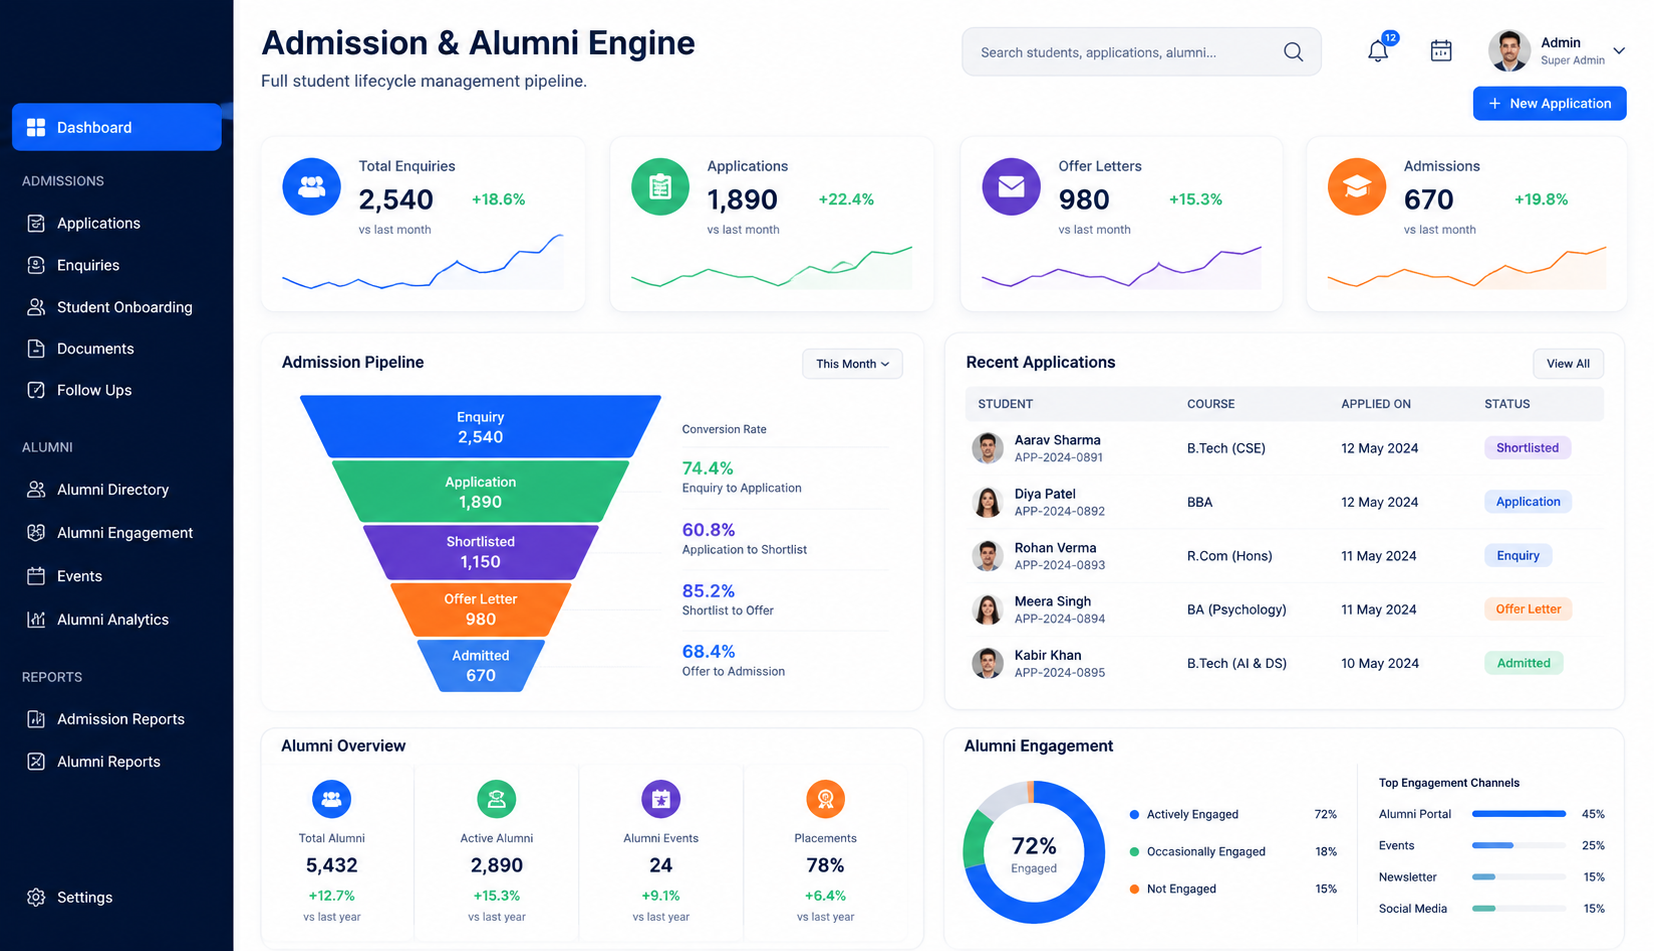Click the Enquiry funnel stage
This screenshot has width=1654, height=951.
point(480,427)
